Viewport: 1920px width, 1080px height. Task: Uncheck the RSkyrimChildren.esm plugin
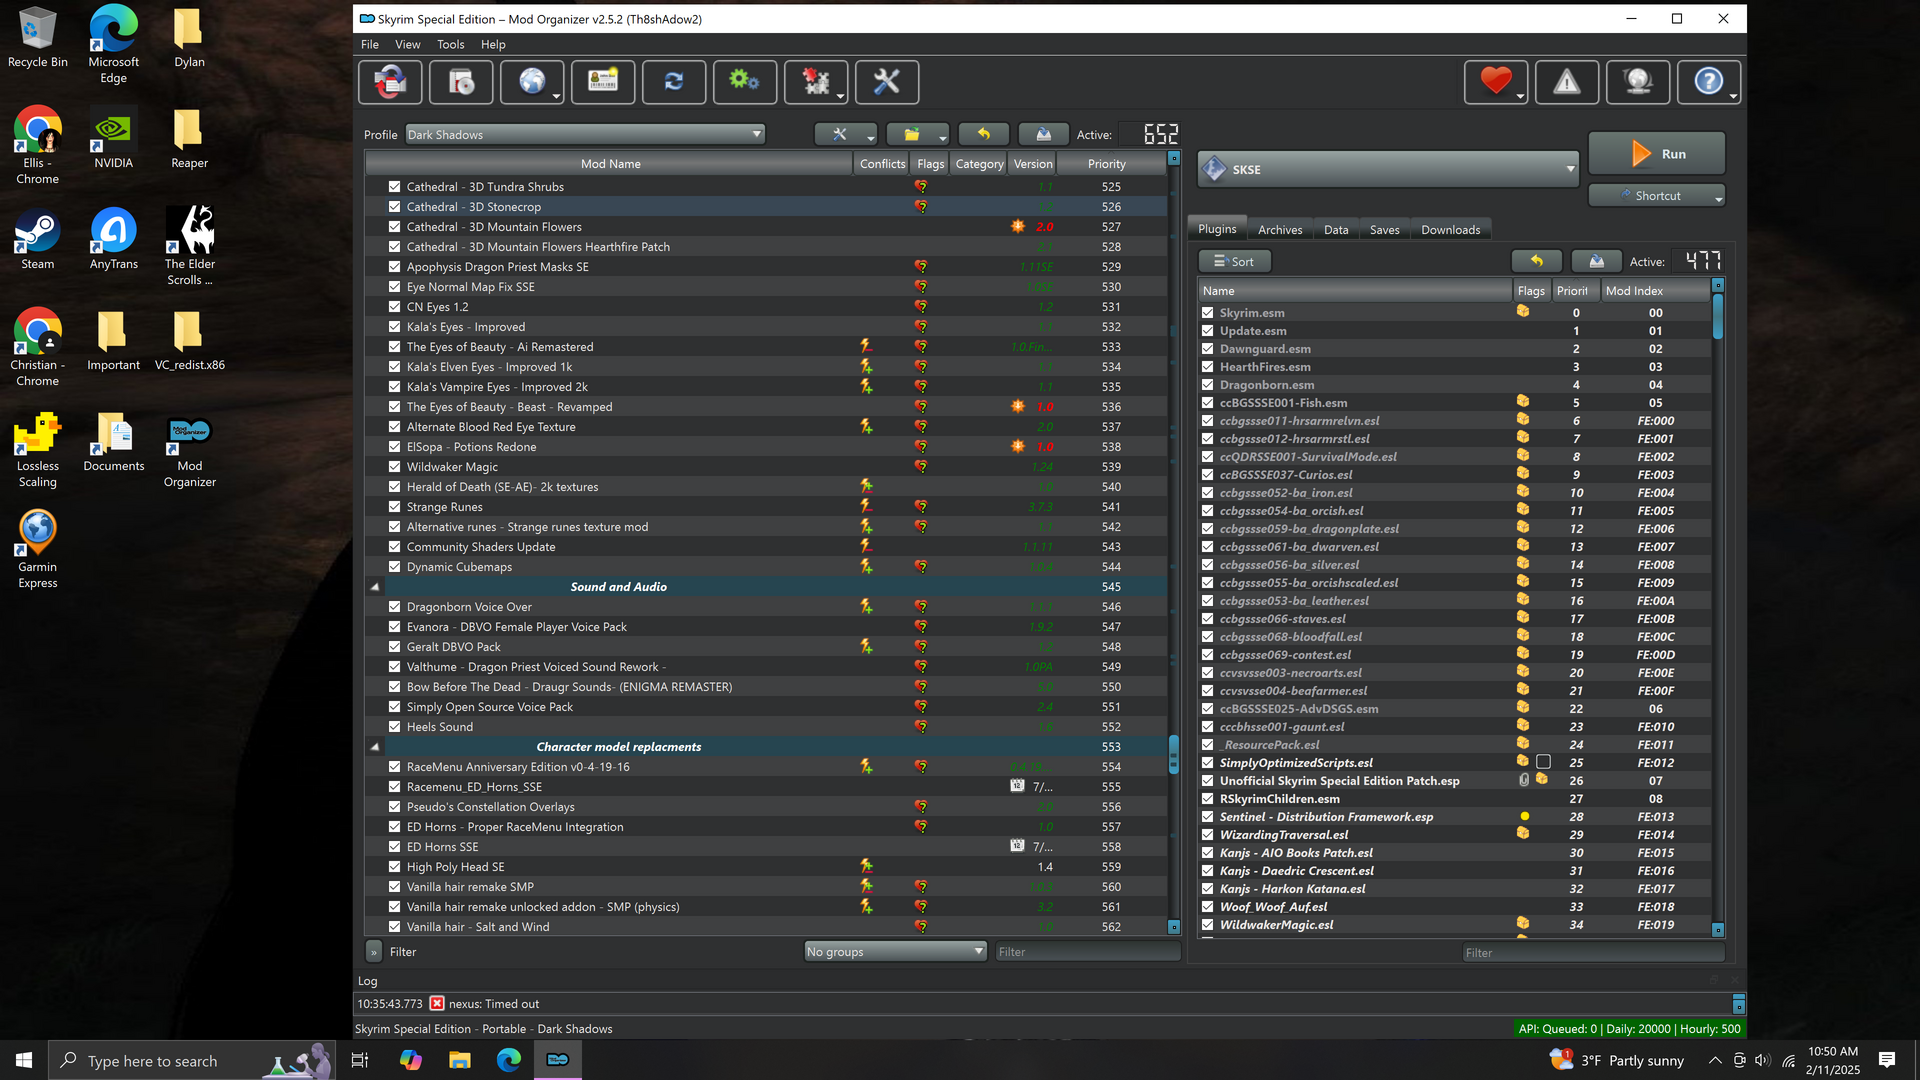pyautogui.click(x=1207, y=799)
